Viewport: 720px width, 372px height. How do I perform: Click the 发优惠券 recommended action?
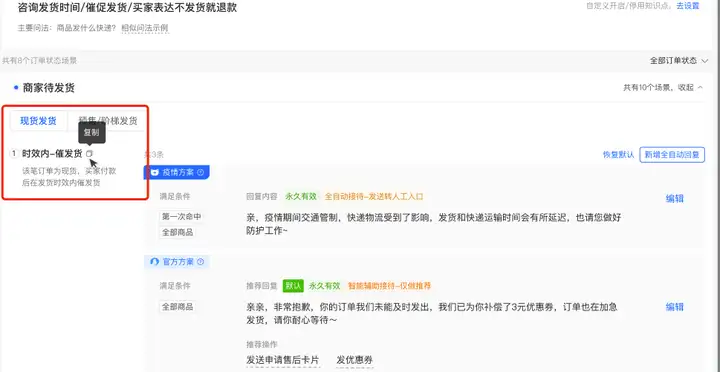tap(354, 360)
